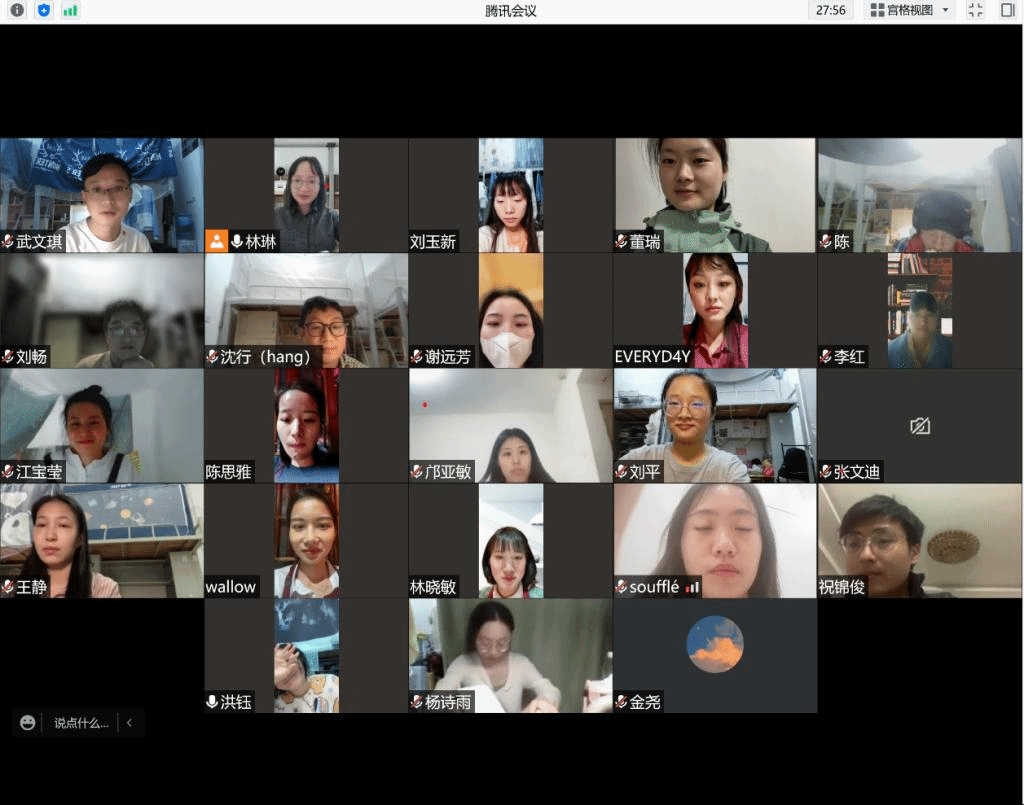Open the 宫格视图 layout dropdown
Image resolution: width=1024 pixels, height=805 pixels.
901,10
